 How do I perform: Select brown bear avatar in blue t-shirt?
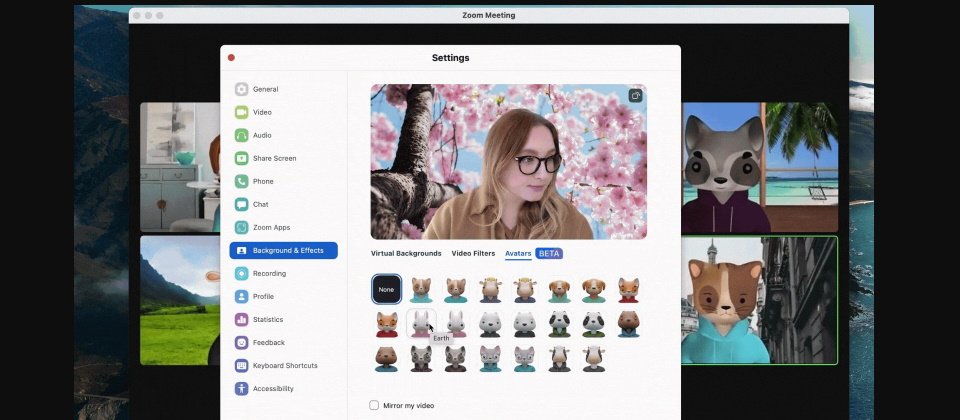[386, 359]
